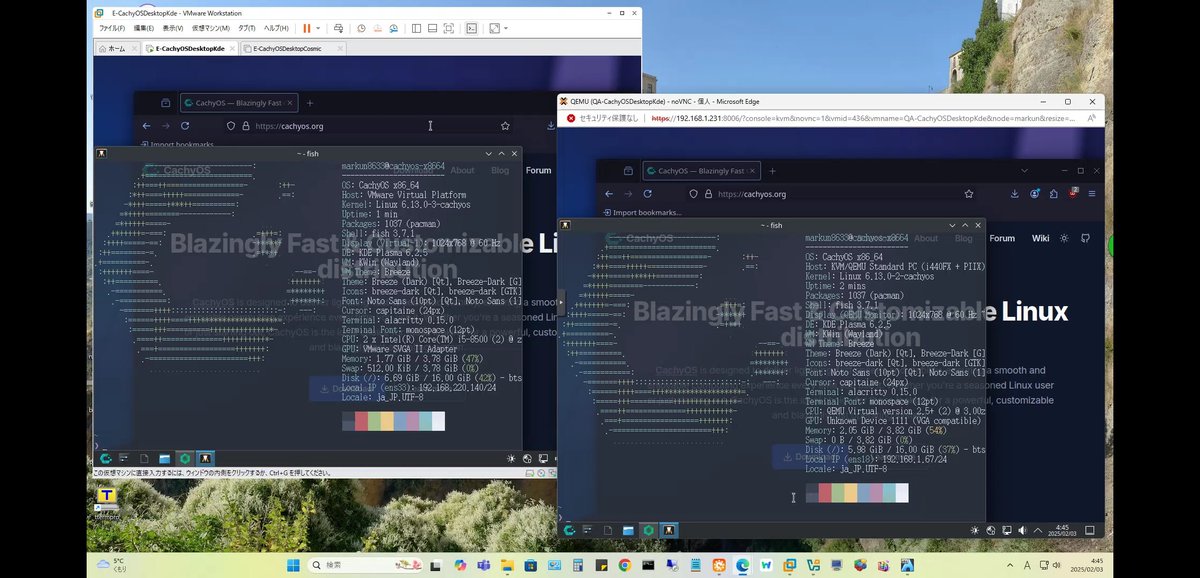The height and width of the screenshot is (578, 1200).
Task: Open KDE application launcher in QEMU guest
Action: click(x=569, y=529)
